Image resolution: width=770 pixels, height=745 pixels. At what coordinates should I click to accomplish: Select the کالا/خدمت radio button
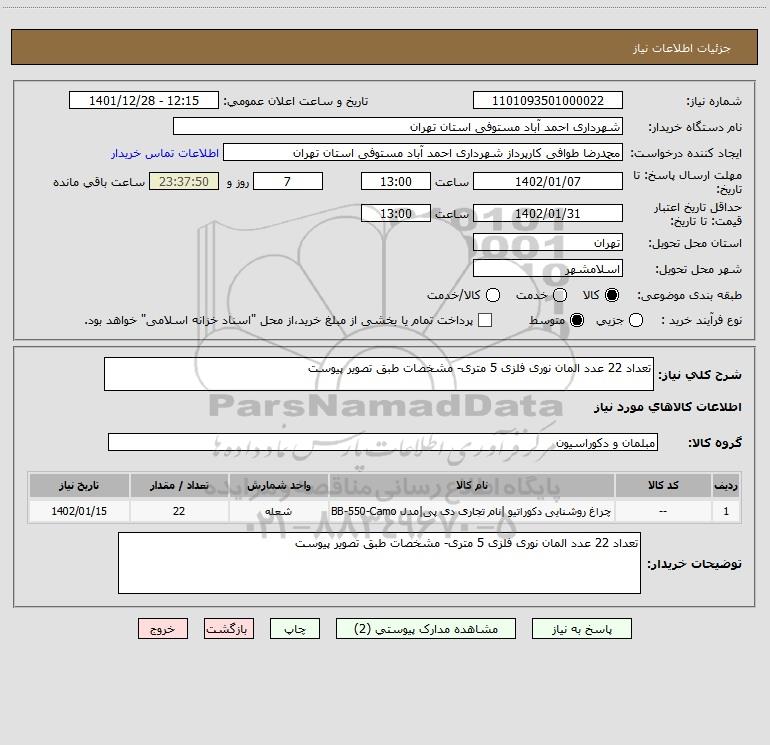[x=493, y=295]
